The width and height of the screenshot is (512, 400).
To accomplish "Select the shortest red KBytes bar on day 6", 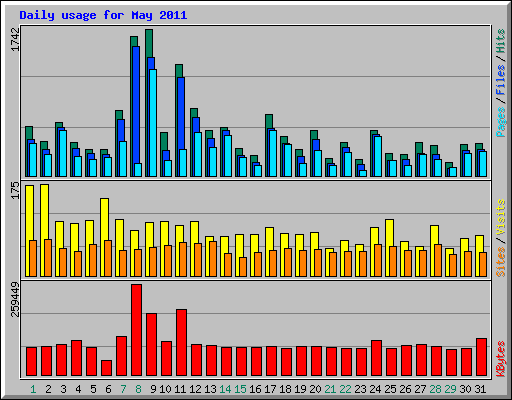I will point(106,368).
